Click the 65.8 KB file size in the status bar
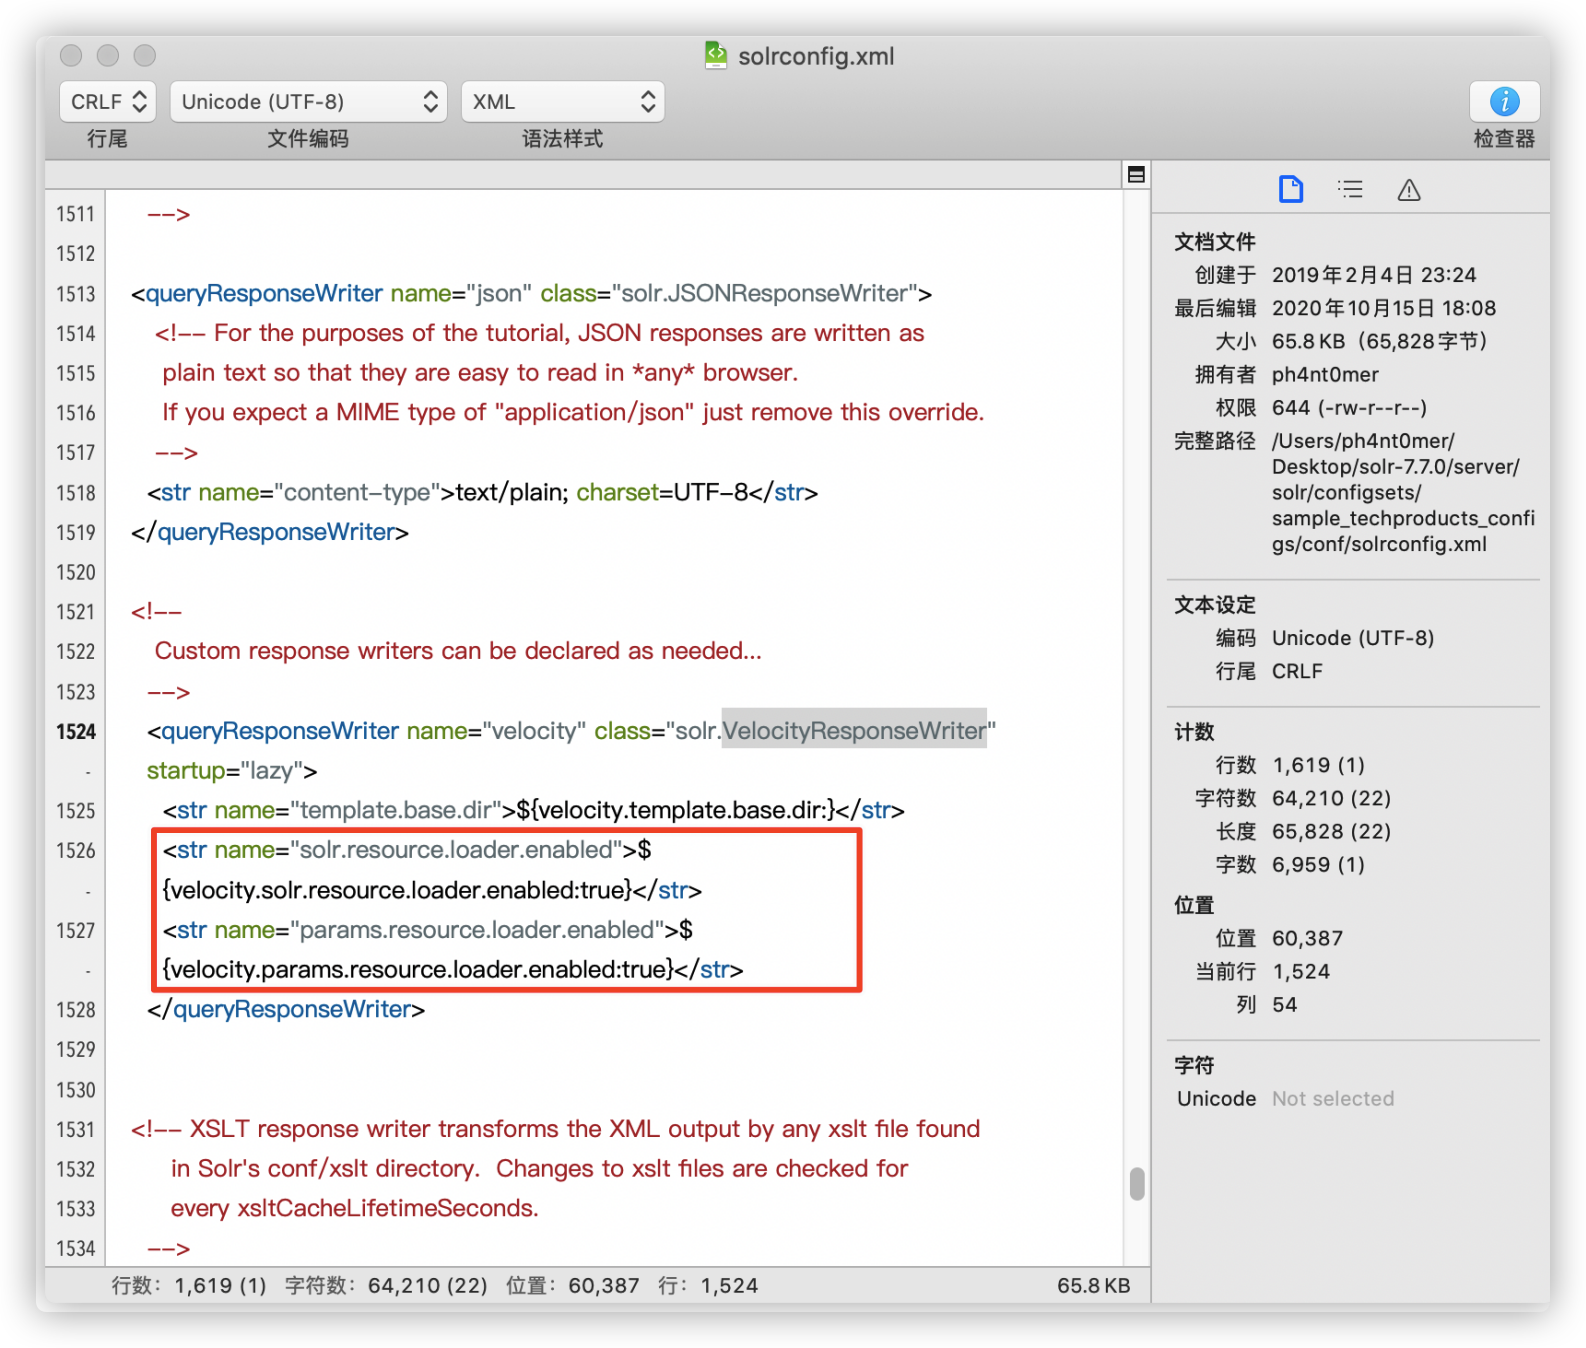1586x1348 pixels. (1093, 1286)
